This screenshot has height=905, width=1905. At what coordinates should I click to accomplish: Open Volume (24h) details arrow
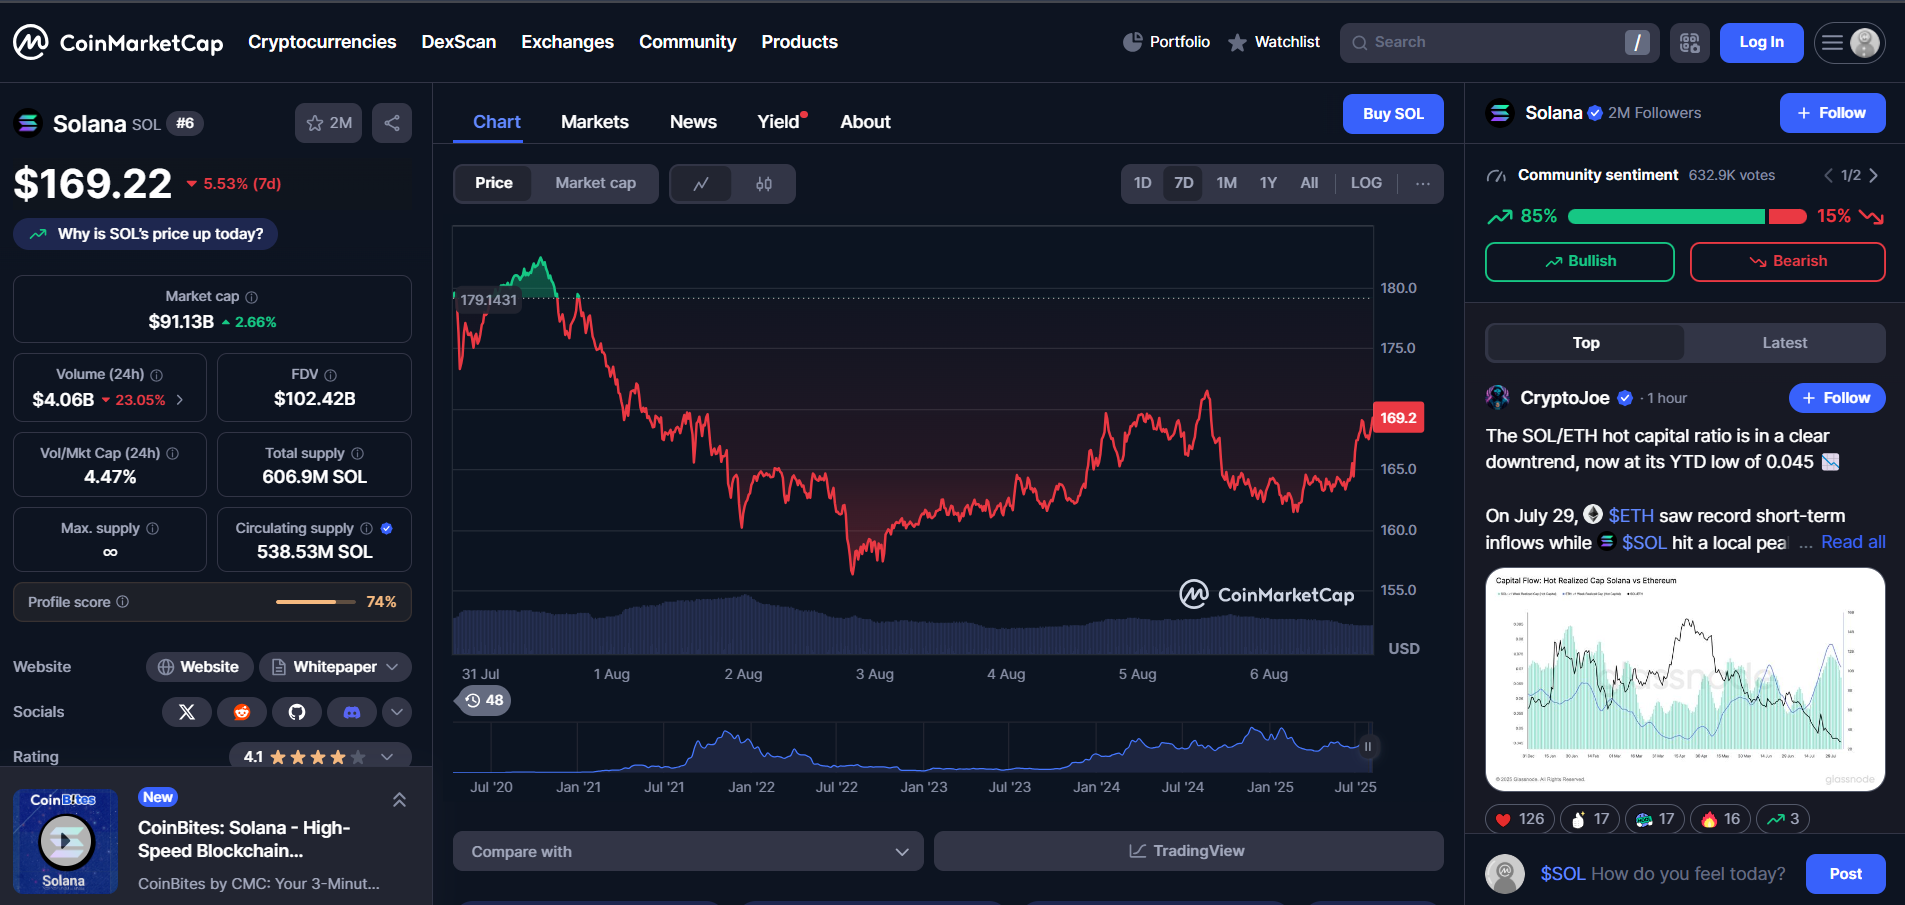(180, 400)
